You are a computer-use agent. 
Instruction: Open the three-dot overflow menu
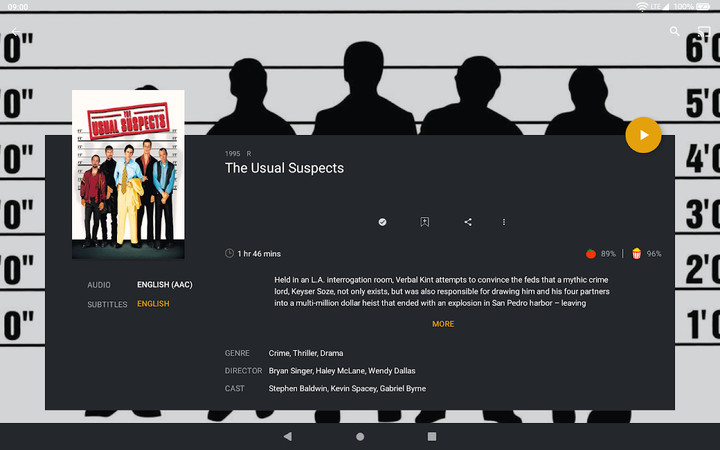(504, 222)
